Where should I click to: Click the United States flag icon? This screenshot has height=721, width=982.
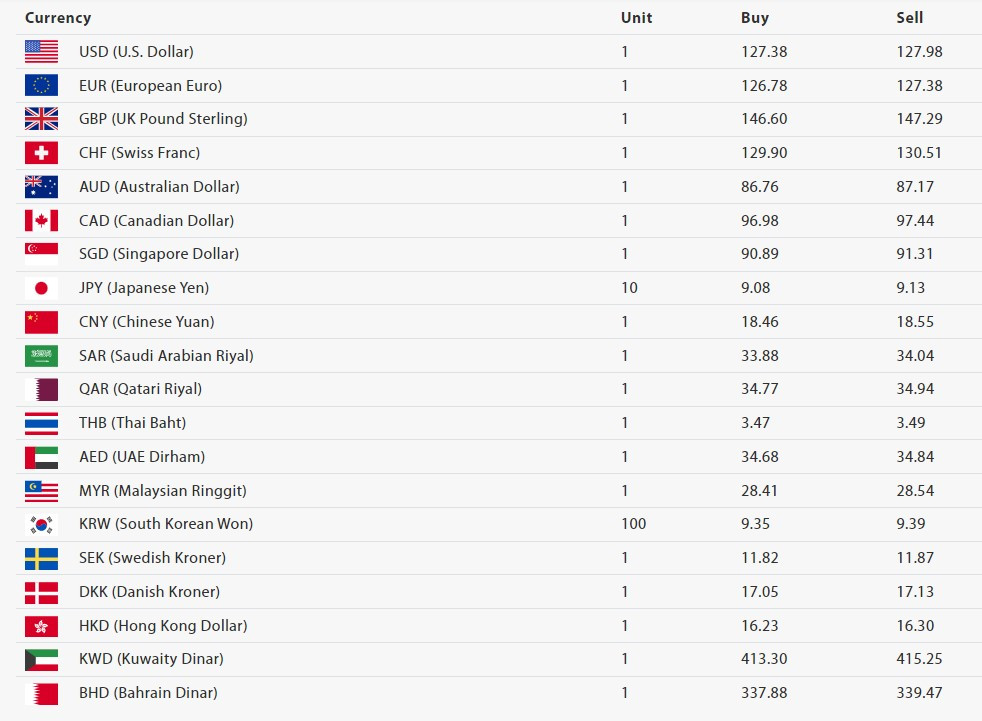[x=41, y=51]
